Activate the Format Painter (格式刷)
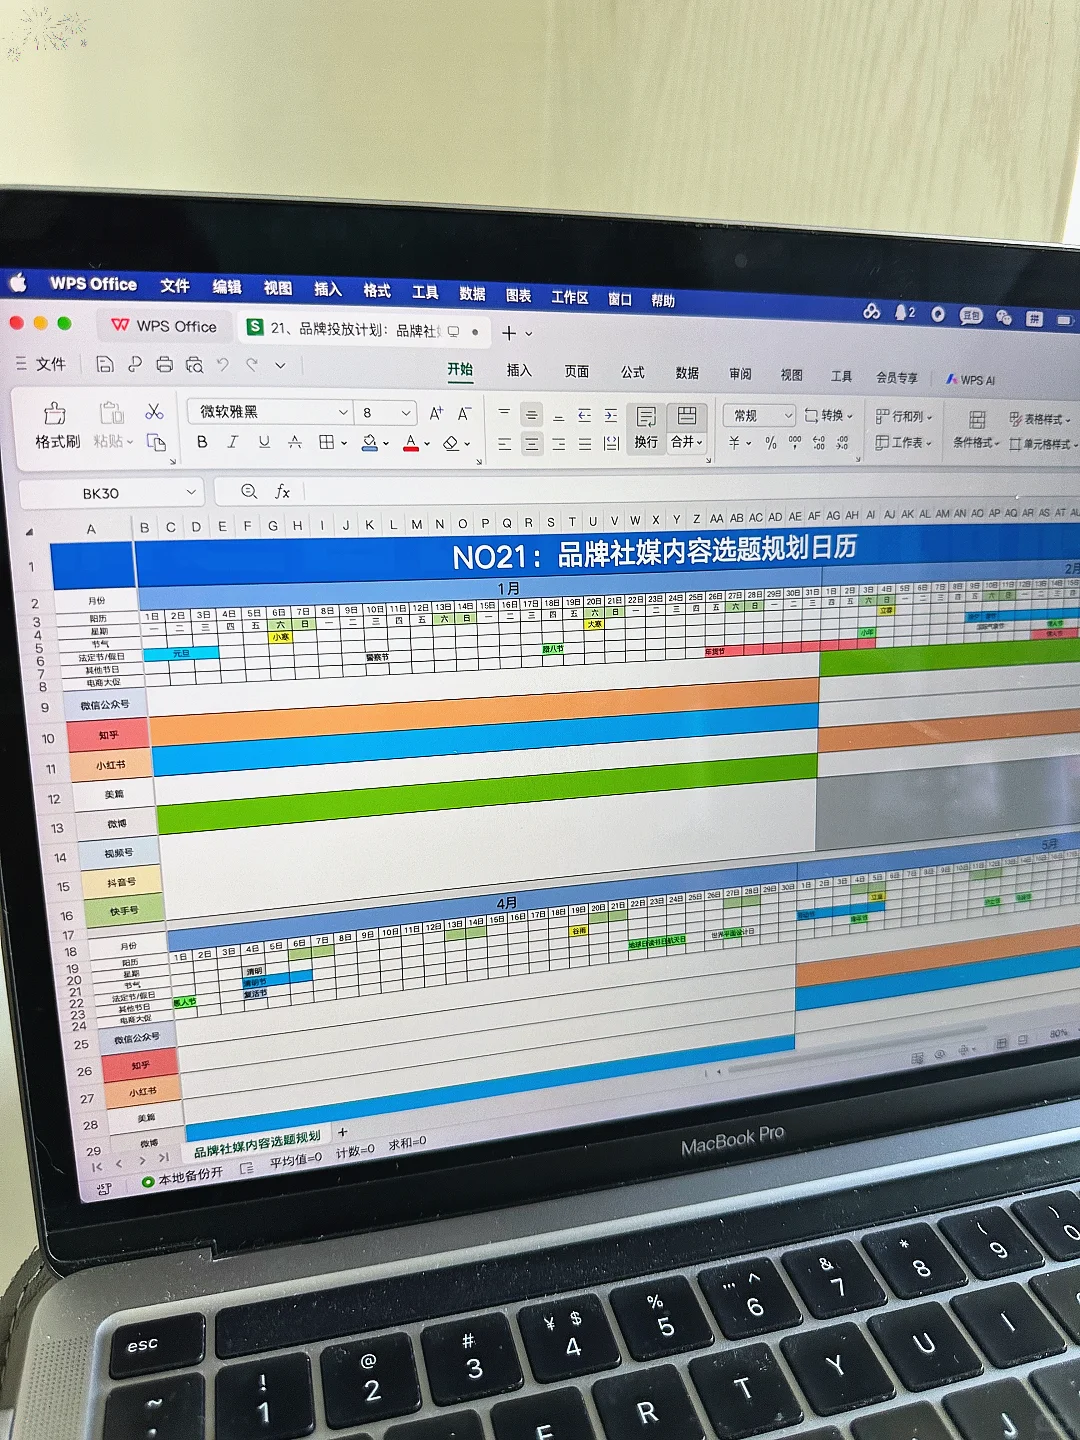The image size is (1080, 1440). tap(57, 427)
